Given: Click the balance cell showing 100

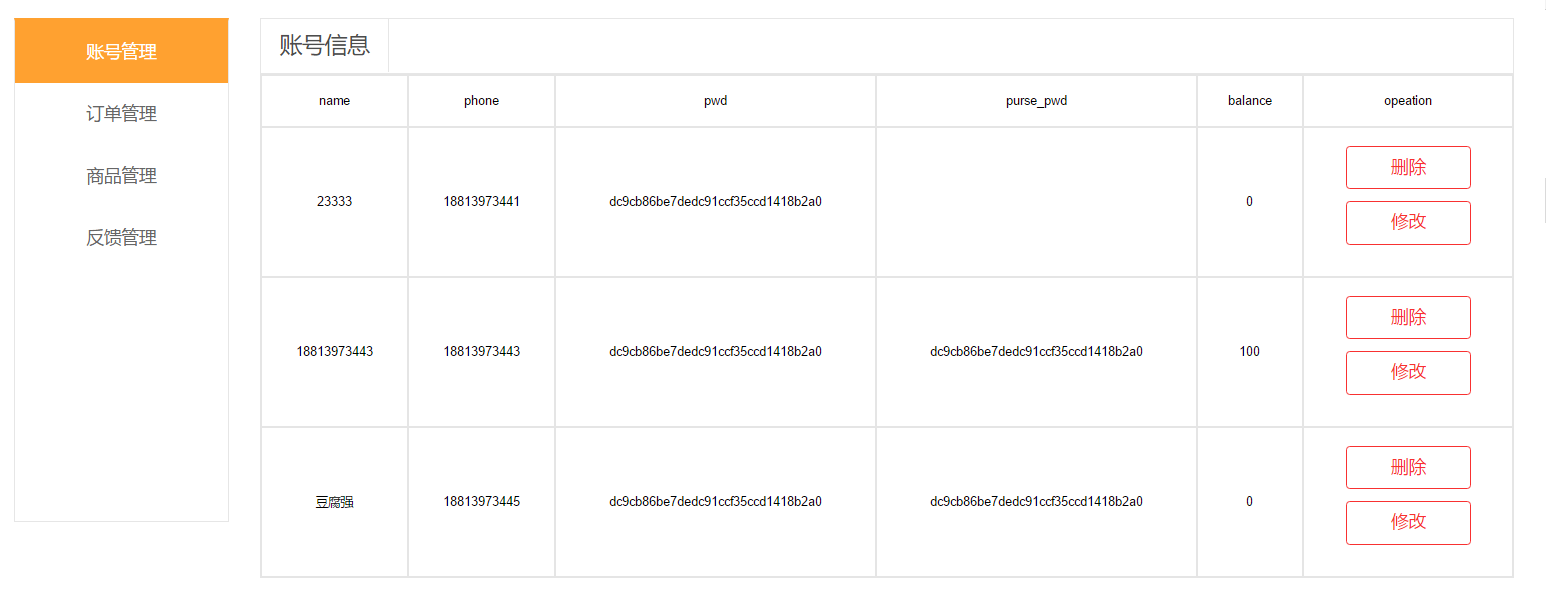Looking at the screenshot, I should (1249, 352).
